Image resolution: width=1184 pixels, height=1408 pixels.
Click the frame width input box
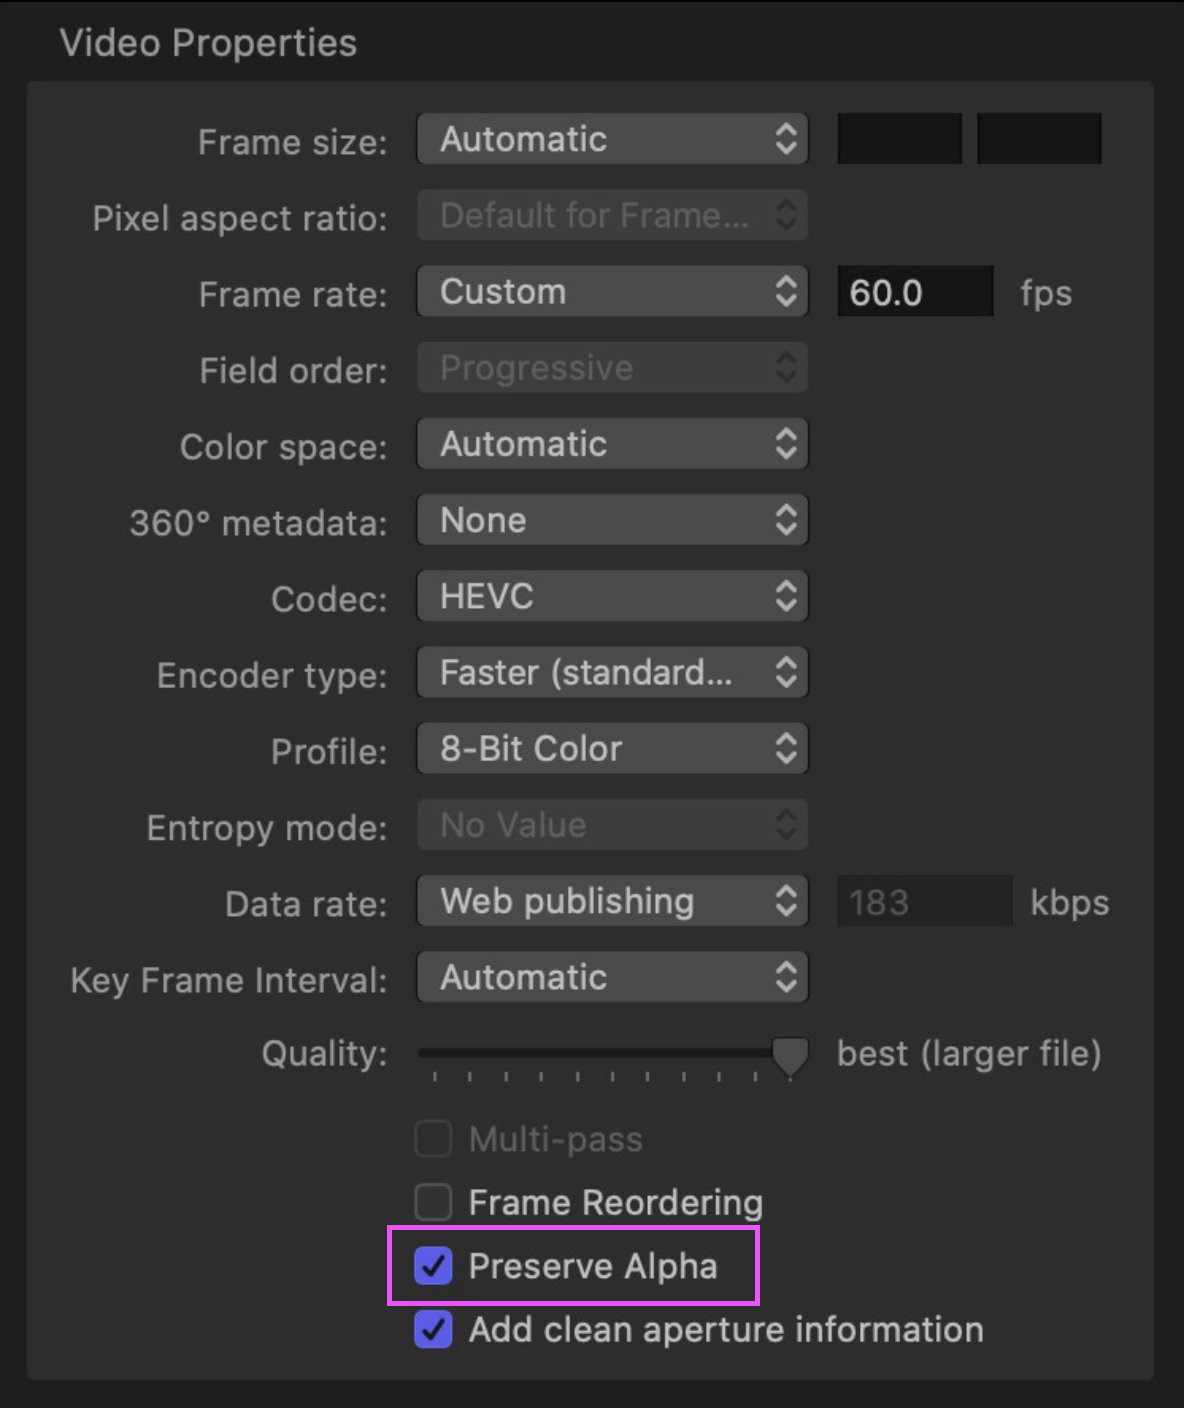click(898, 138)
